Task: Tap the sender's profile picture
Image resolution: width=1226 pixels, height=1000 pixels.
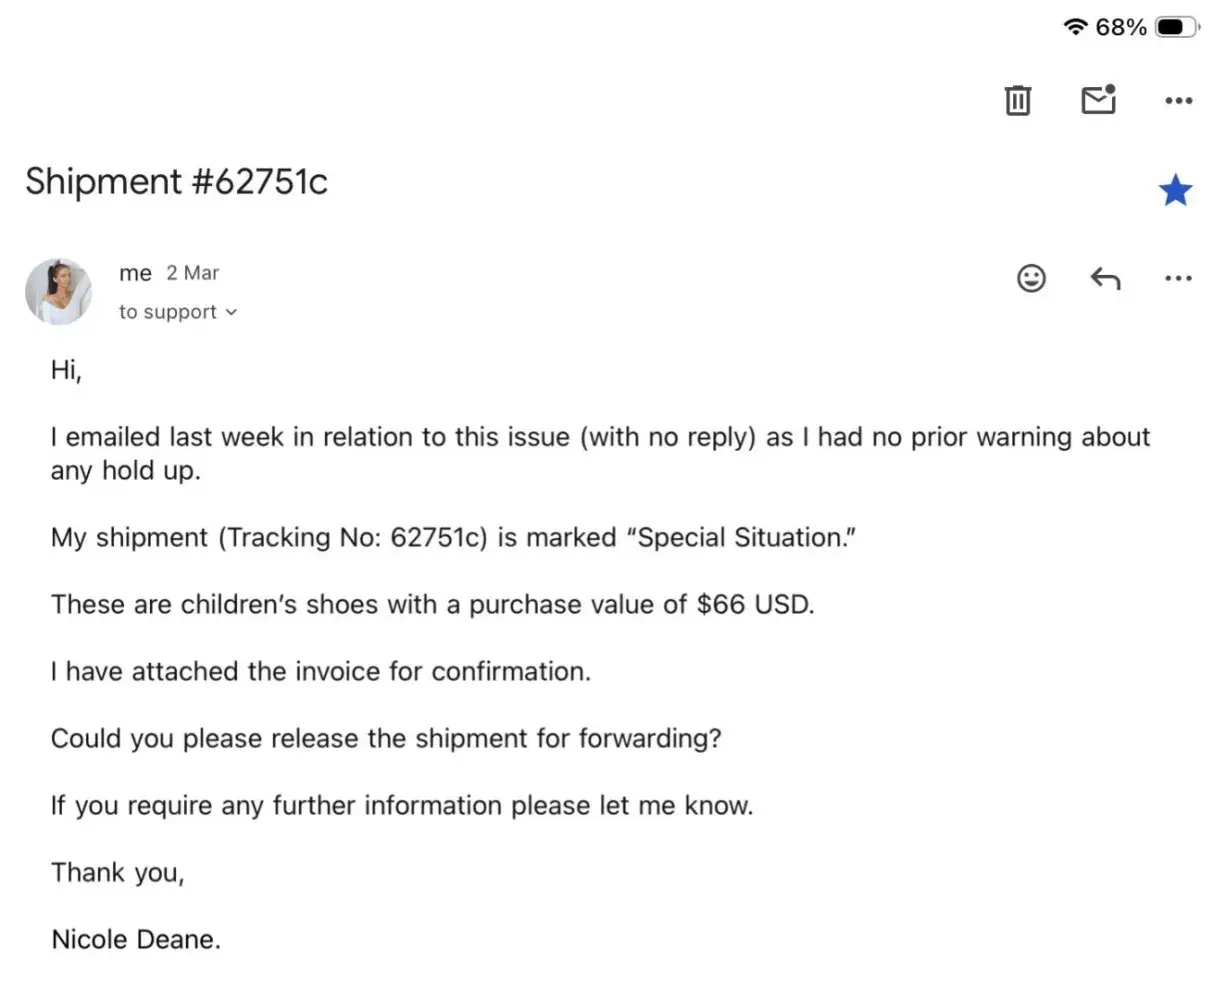Action: point(58,291)
